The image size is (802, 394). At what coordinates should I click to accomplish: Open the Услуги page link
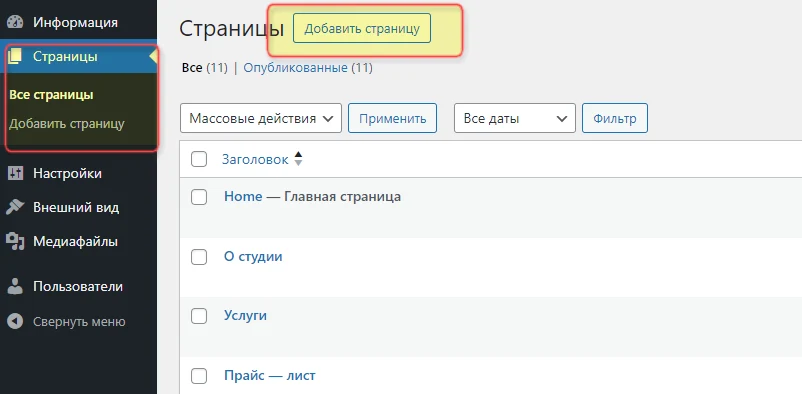[x=246, y=316]
